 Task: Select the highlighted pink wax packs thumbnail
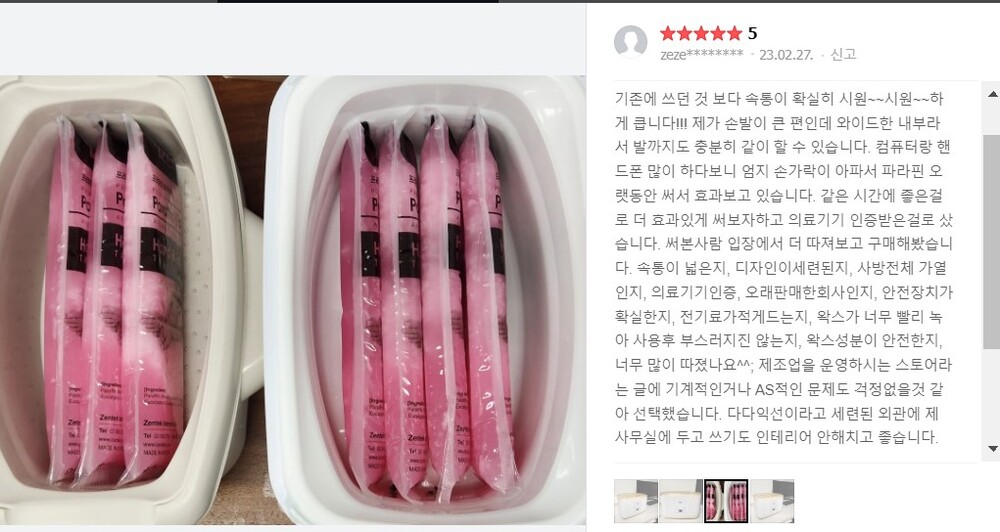coord(726,501)
